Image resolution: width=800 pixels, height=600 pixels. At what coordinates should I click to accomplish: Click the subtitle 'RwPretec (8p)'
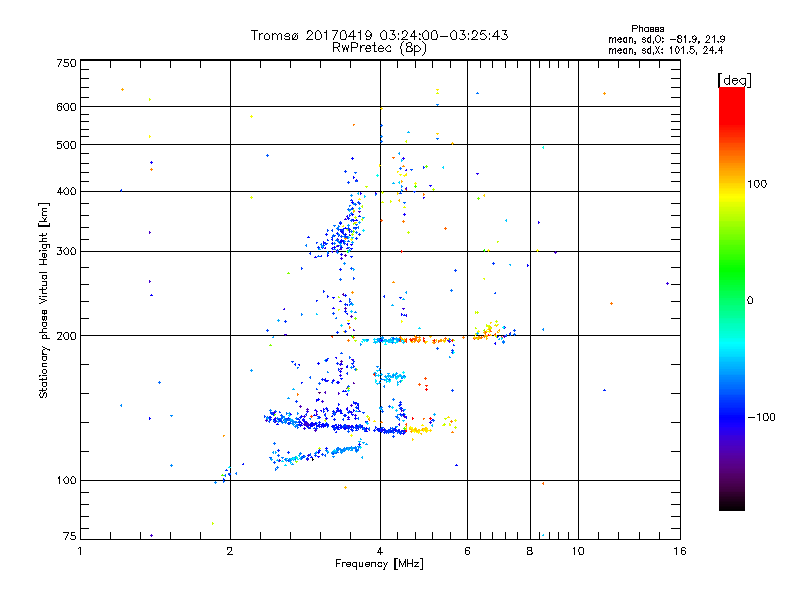(379, 48)
